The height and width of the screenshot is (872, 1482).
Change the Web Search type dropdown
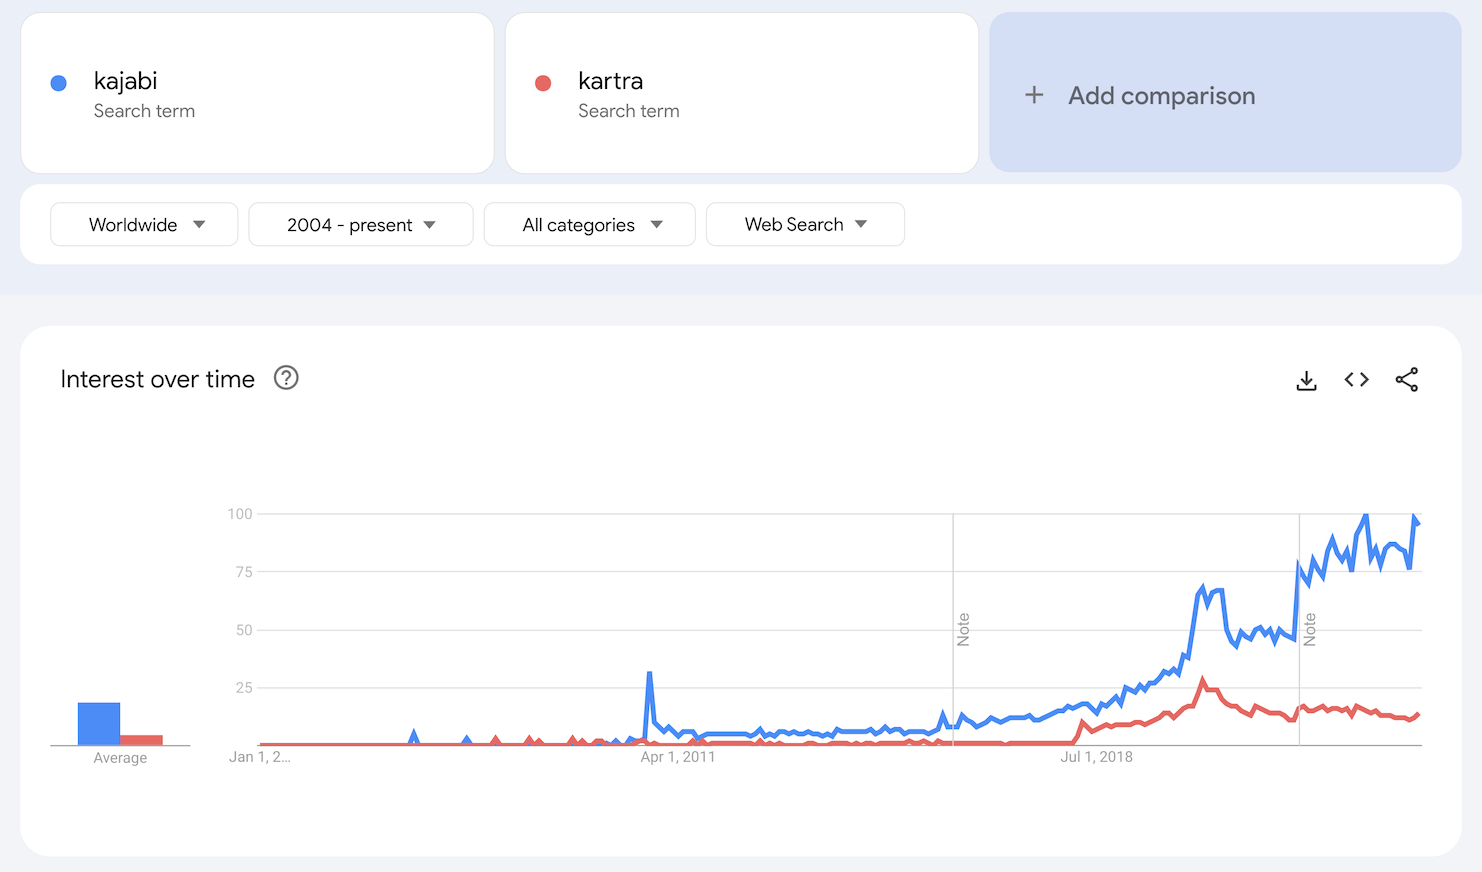[x=805, y=224]
